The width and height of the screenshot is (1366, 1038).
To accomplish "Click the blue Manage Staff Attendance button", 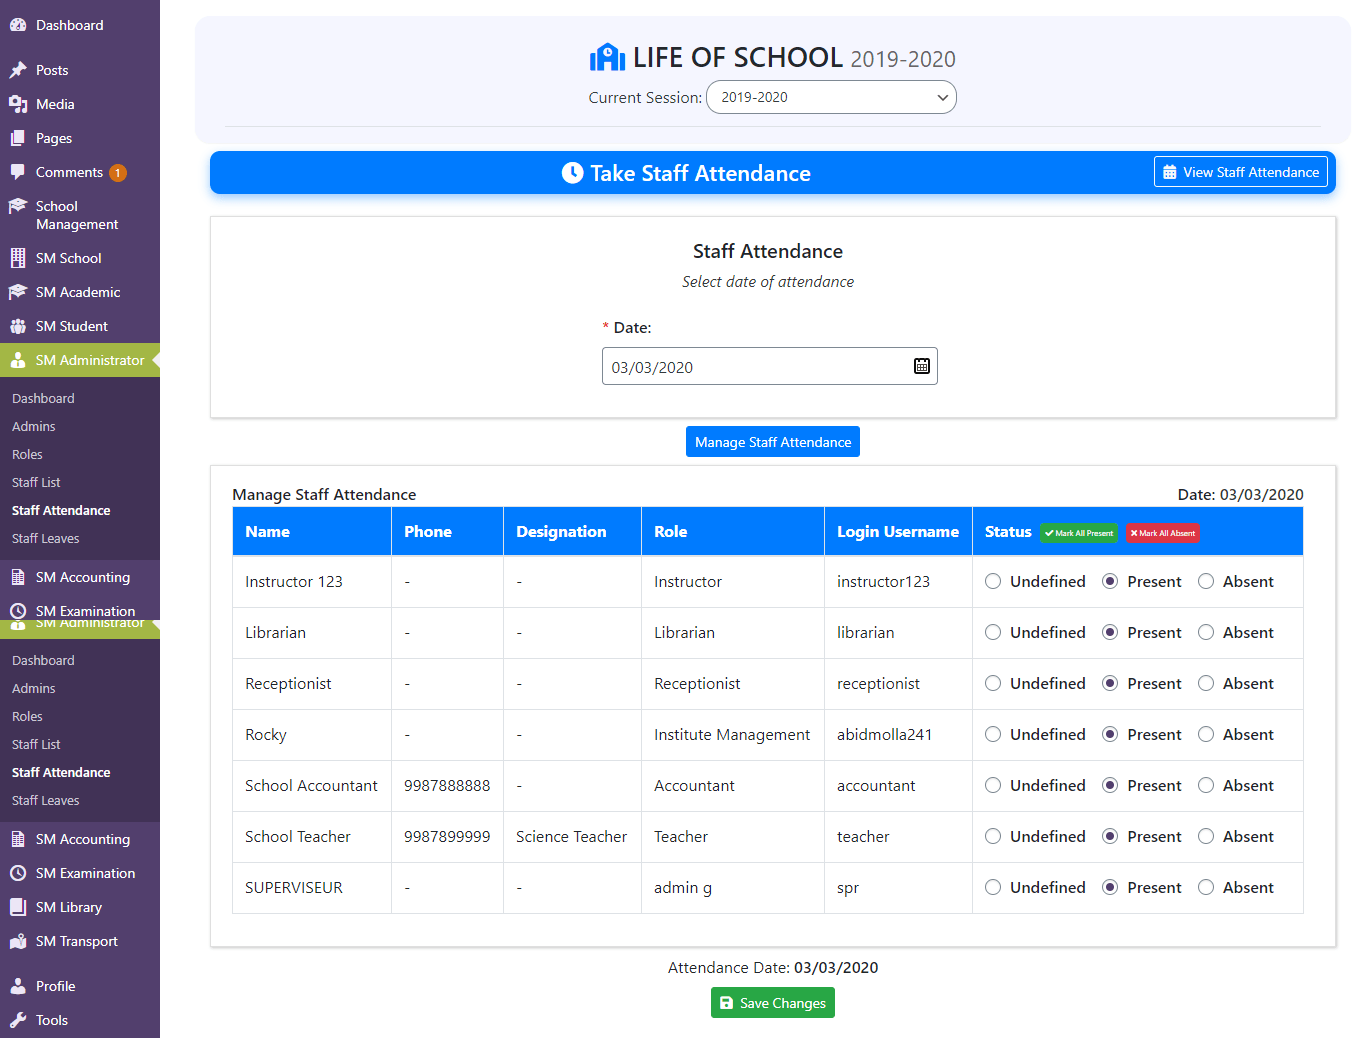I will pyautogui.click(x=773, y=442).
